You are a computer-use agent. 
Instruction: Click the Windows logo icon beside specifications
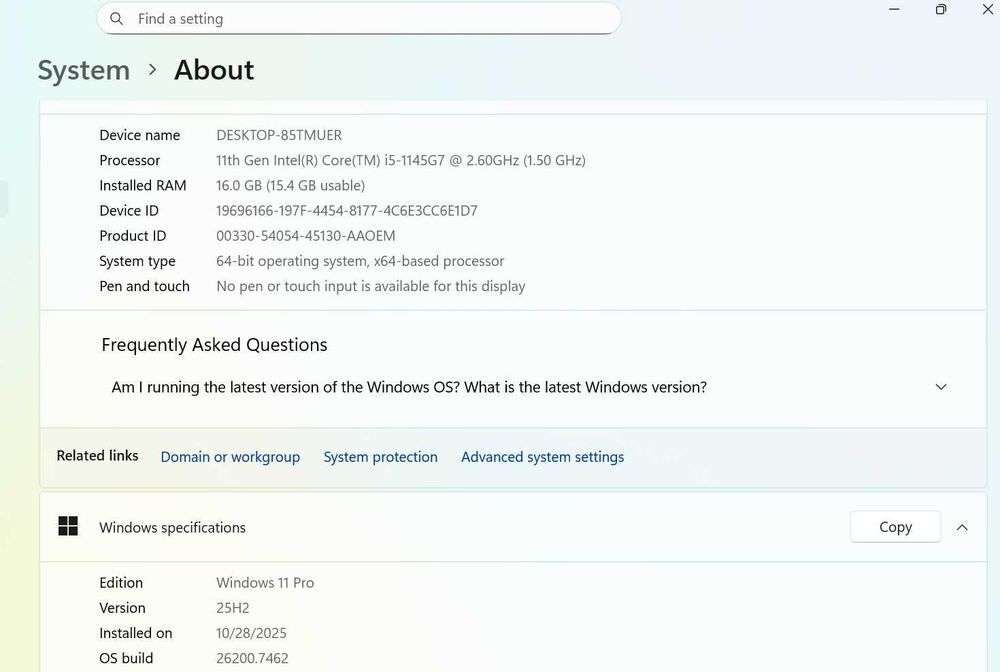[68, 526]
